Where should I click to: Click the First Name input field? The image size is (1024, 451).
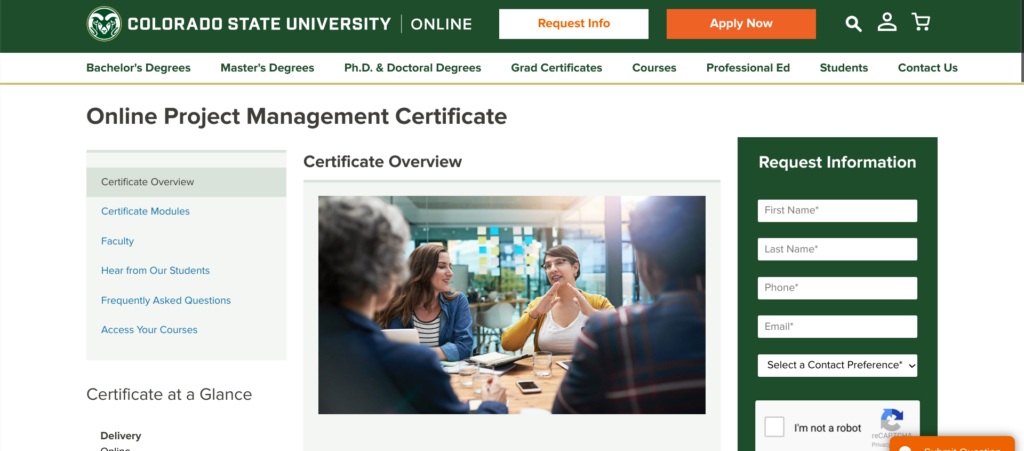(x=837, y=211)
